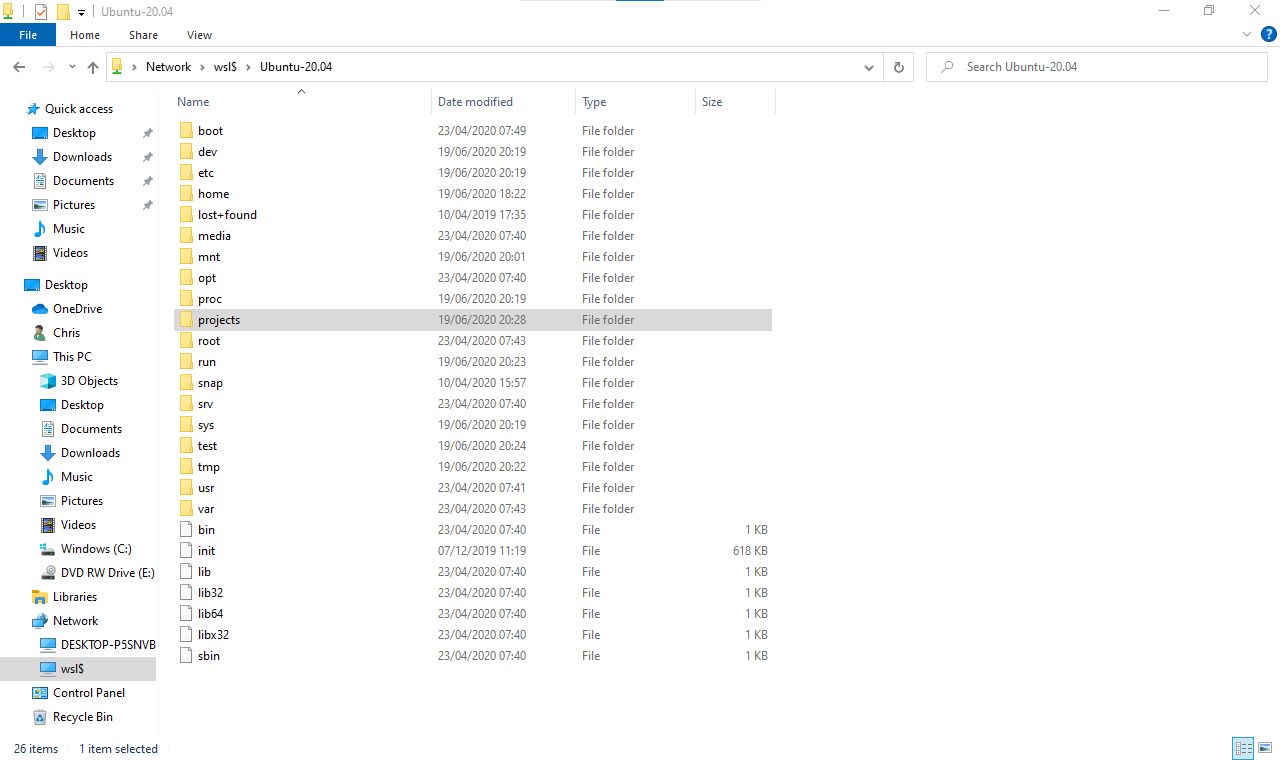Open pinned Pictures under Quick access

[x=74, y=205]
